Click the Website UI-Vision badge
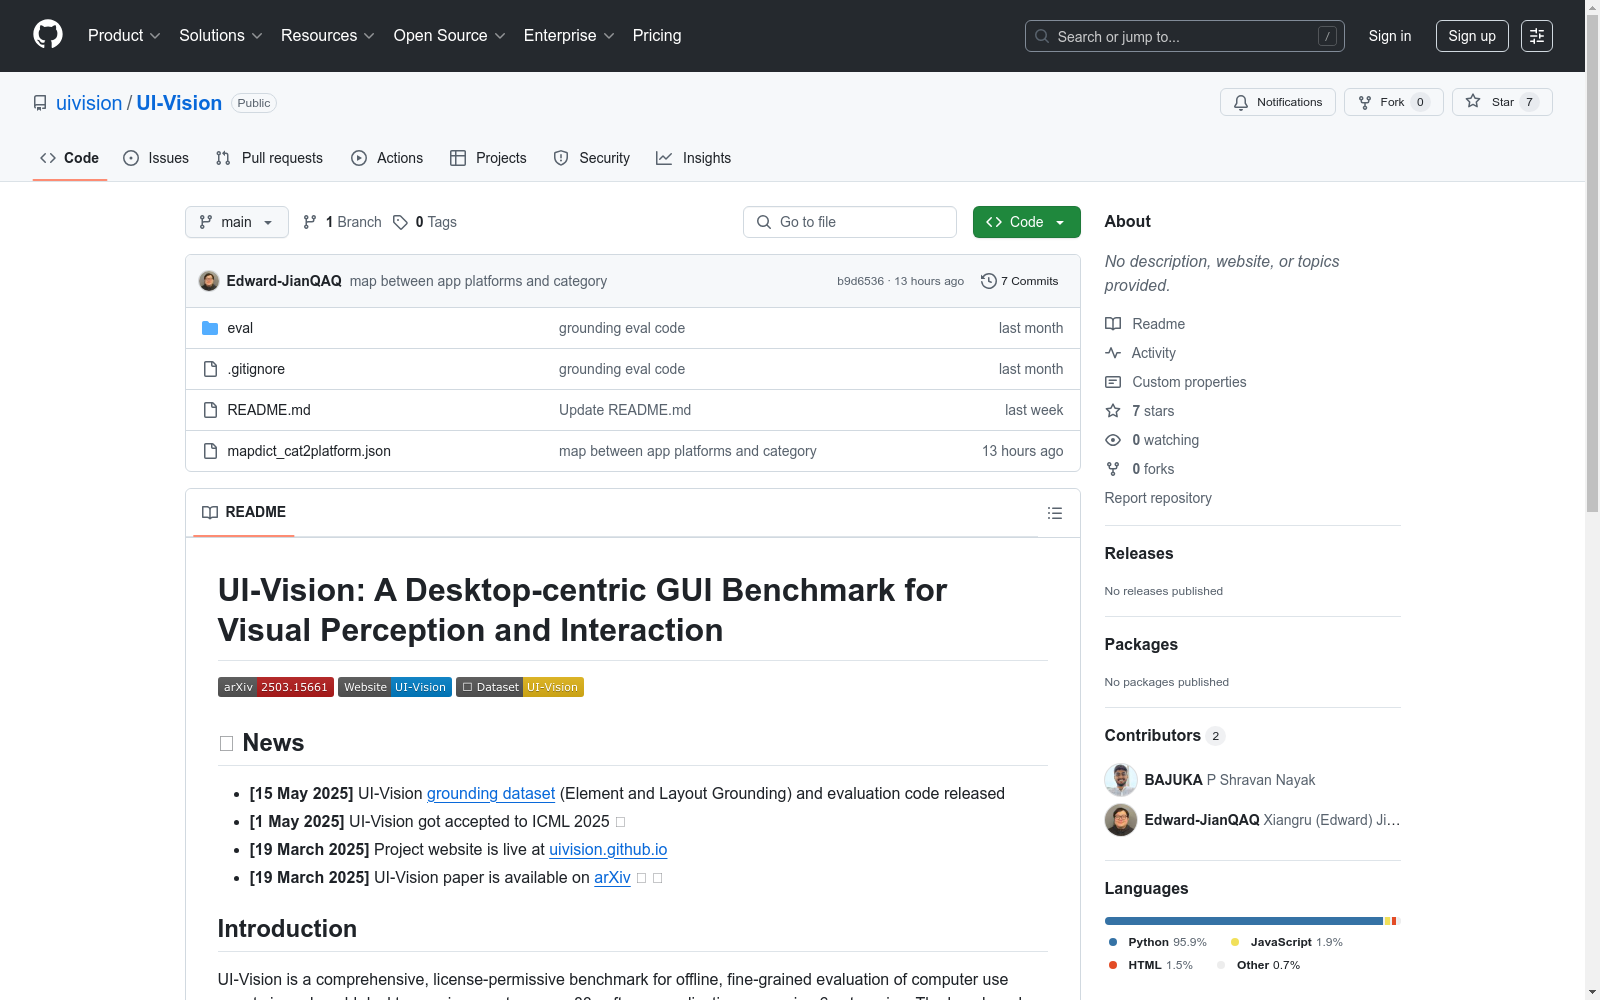The width and height of the screenshot is (1600, 1000). [395, 687]
